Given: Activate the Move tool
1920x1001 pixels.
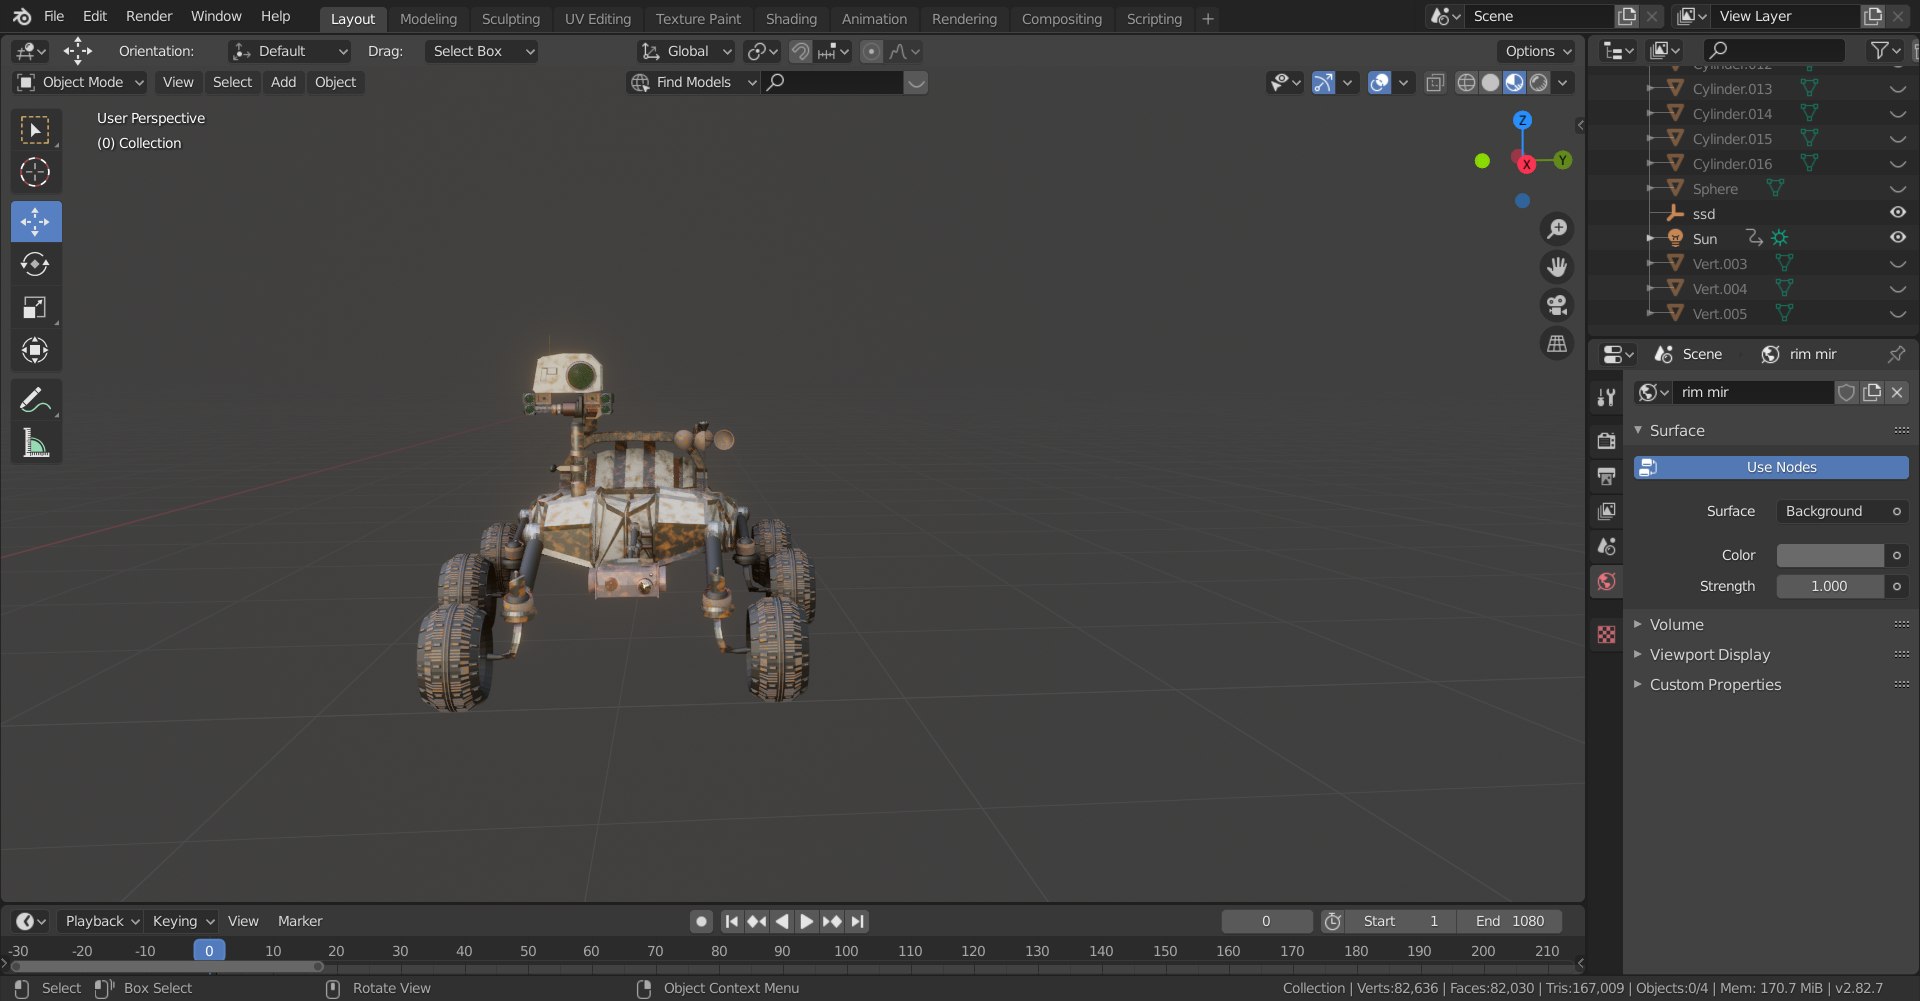Looking at the screenshot, I should (36, 221).
